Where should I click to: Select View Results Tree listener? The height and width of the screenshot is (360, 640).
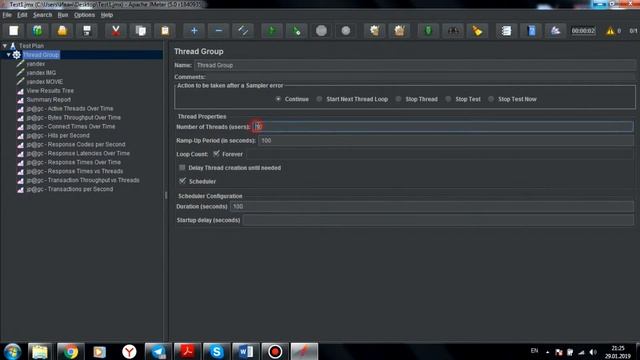point(50,91)
